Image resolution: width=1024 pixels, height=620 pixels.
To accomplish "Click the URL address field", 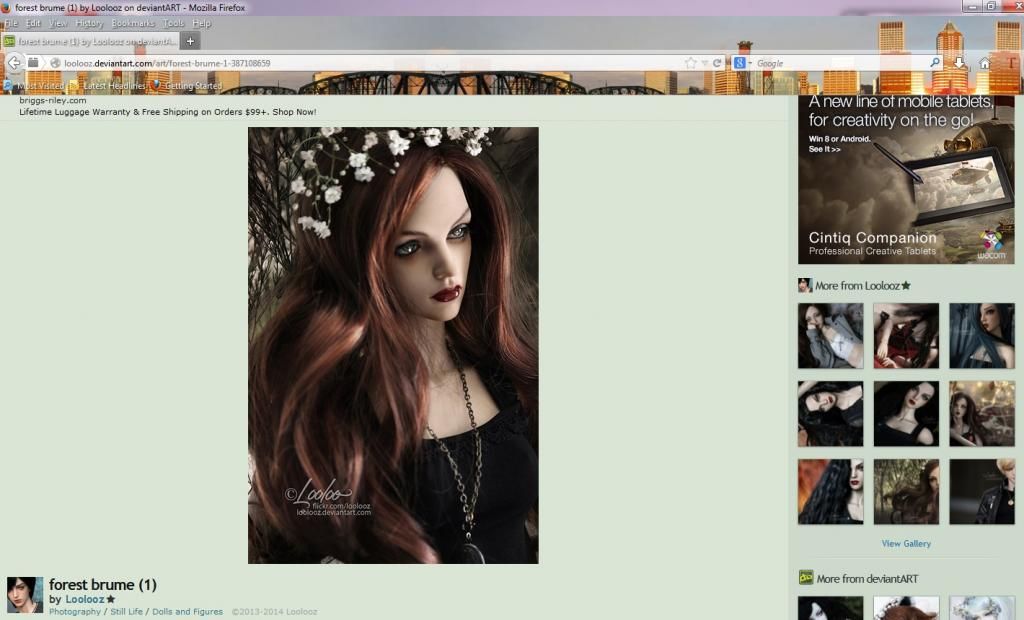I will 372,63.
